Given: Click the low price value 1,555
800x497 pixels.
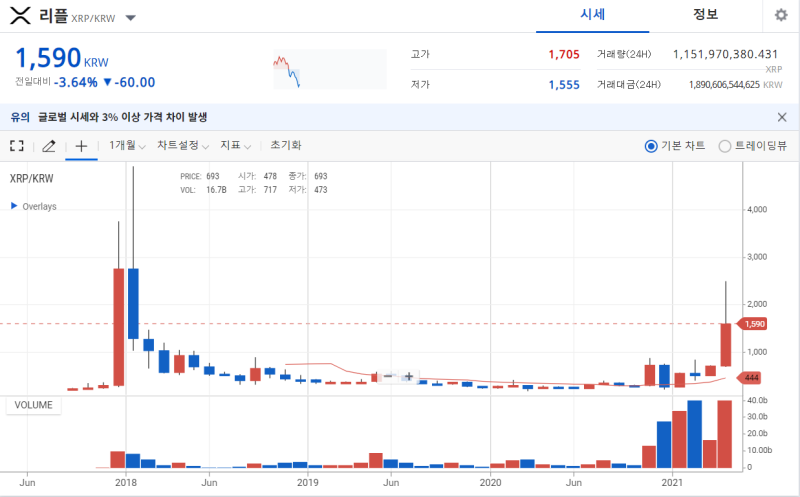Looking at the screenshot, I should click(x=564, y=85).
